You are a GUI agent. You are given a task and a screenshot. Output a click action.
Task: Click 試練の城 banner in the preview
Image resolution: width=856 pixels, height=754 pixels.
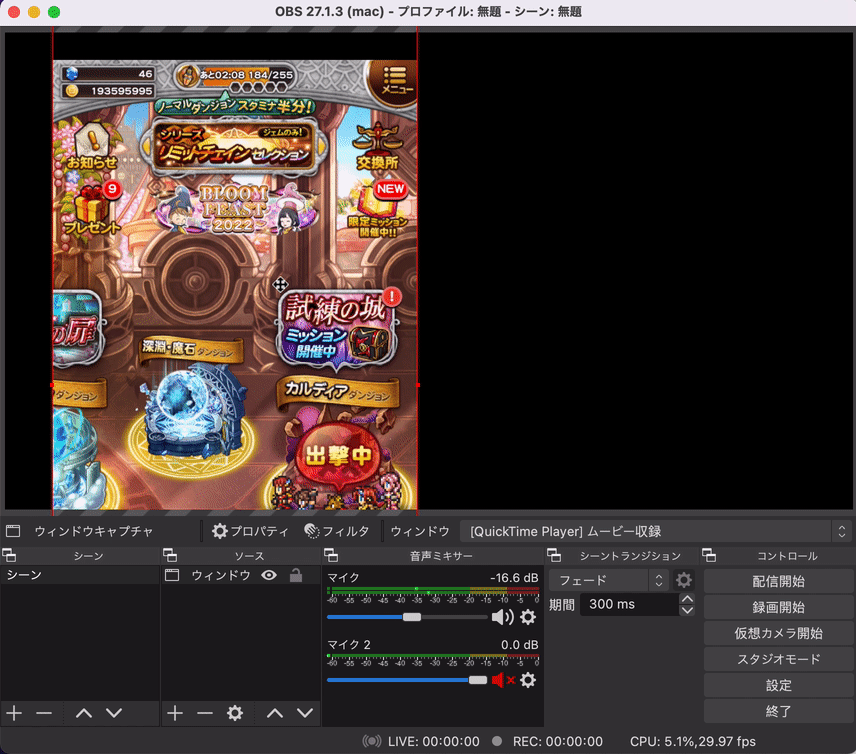click(338, 328)
